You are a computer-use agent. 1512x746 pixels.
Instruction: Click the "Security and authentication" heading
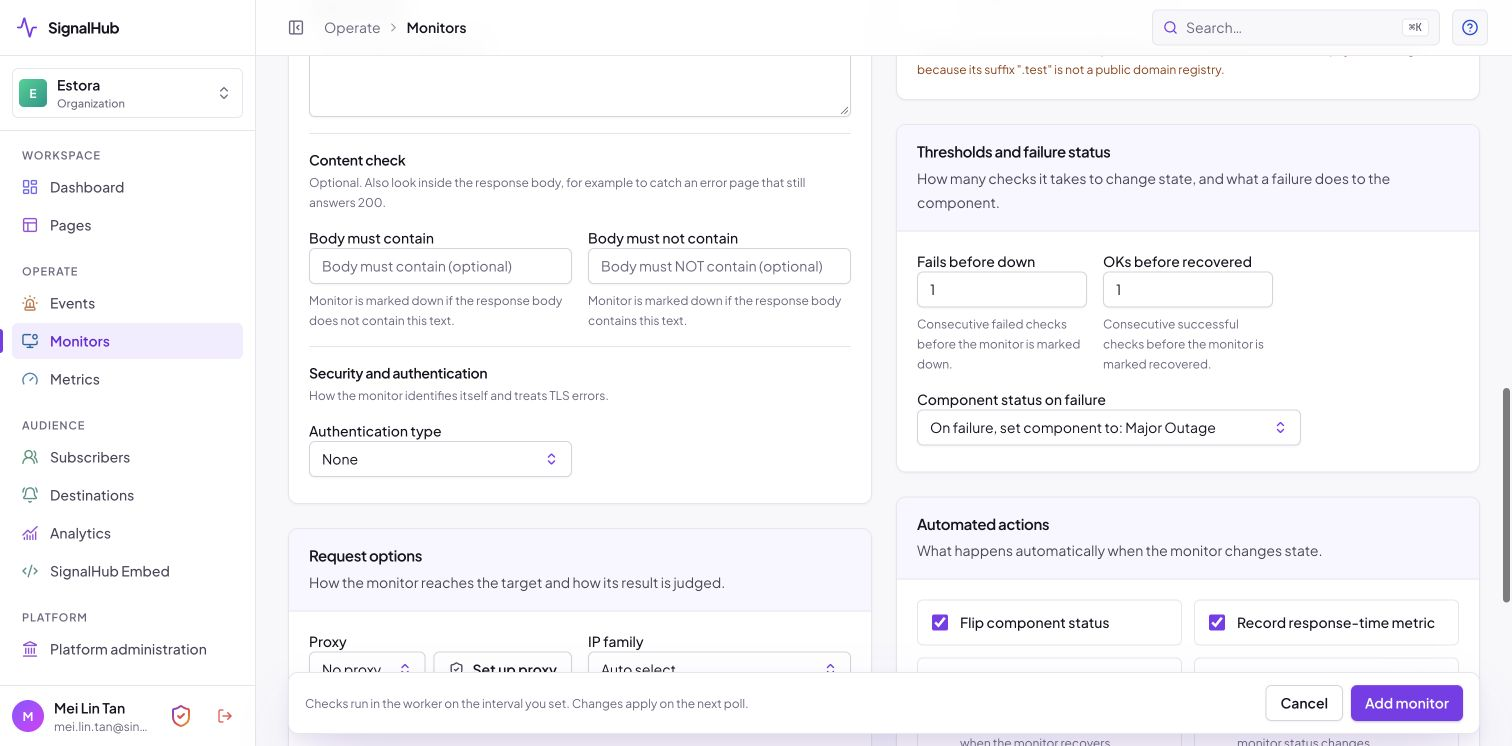point(398,373)
